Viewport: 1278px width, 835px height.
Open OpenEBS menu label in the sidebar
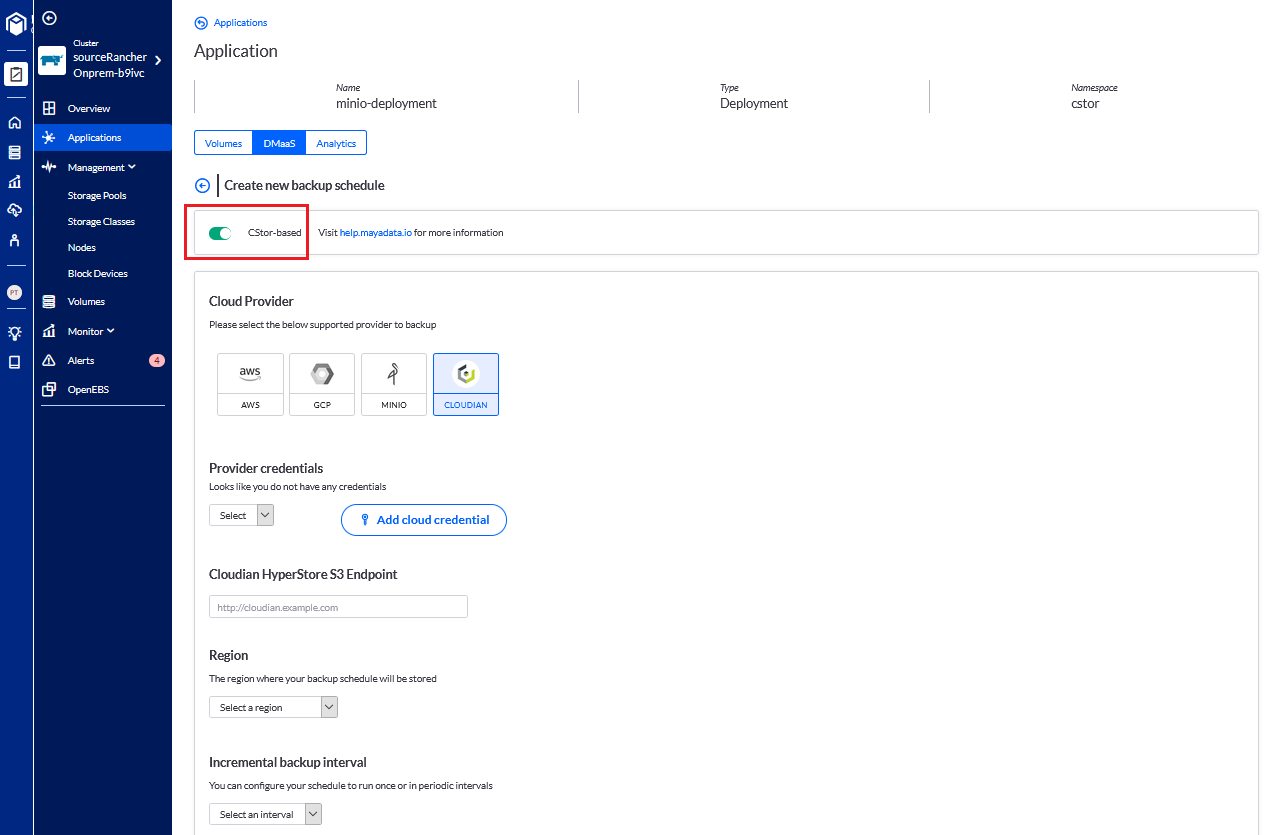click(88, 389)
